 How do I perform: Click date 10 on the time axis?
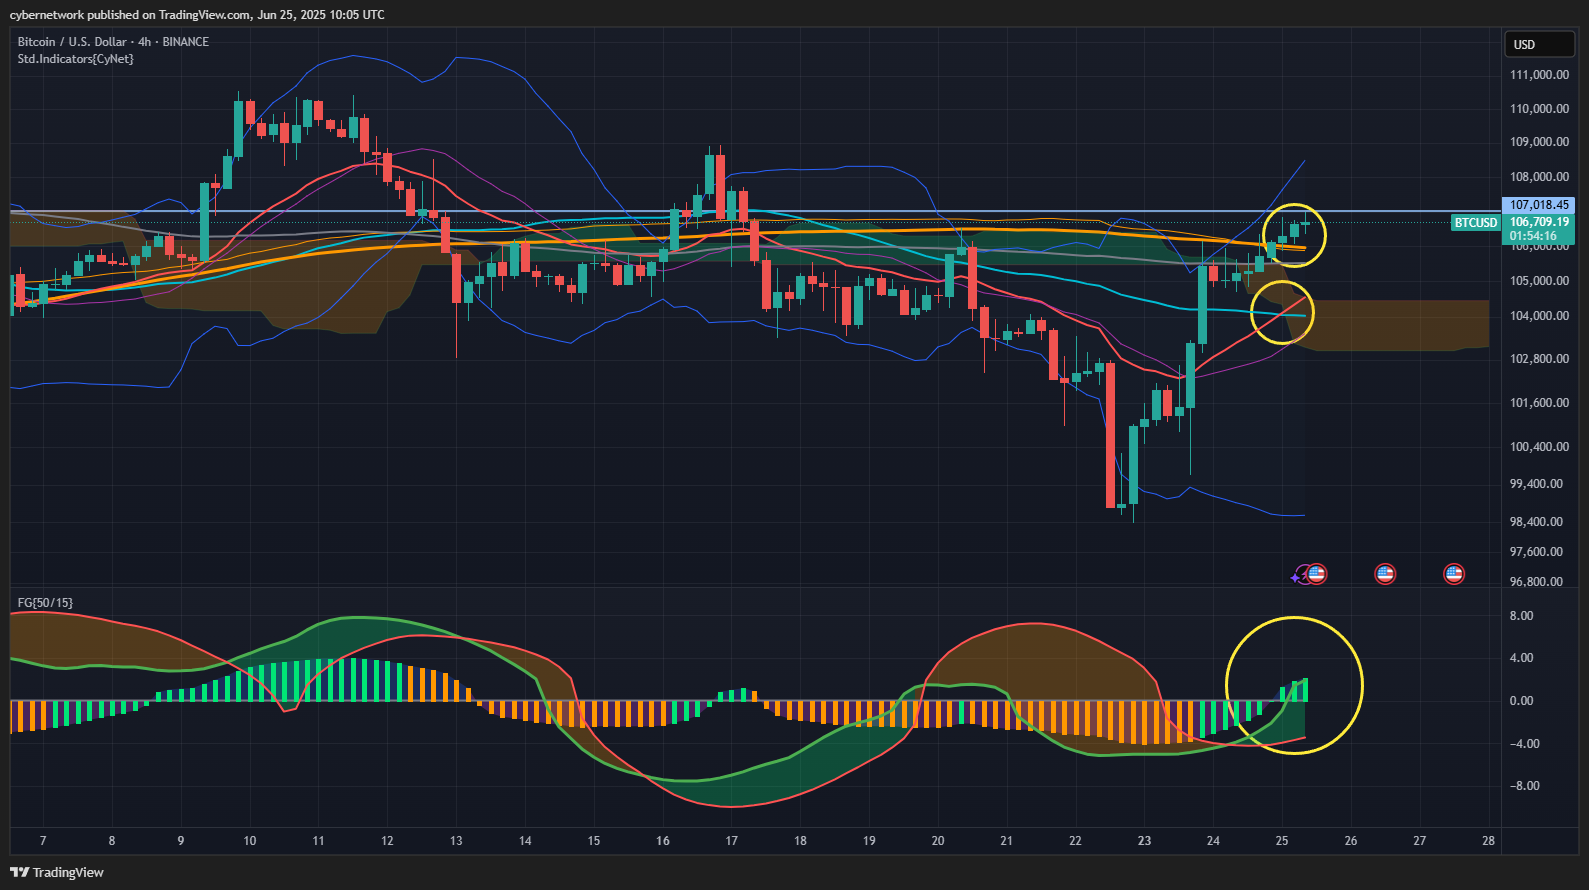click(x=250, y=841)
